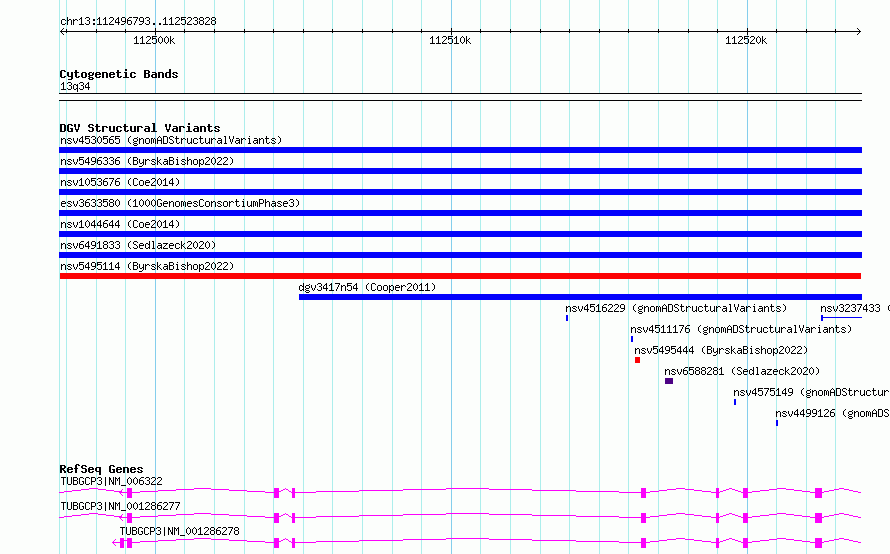
Task: Select variant label nsv6588281 (Sedlazeck2020)
Action: (742, 371)
